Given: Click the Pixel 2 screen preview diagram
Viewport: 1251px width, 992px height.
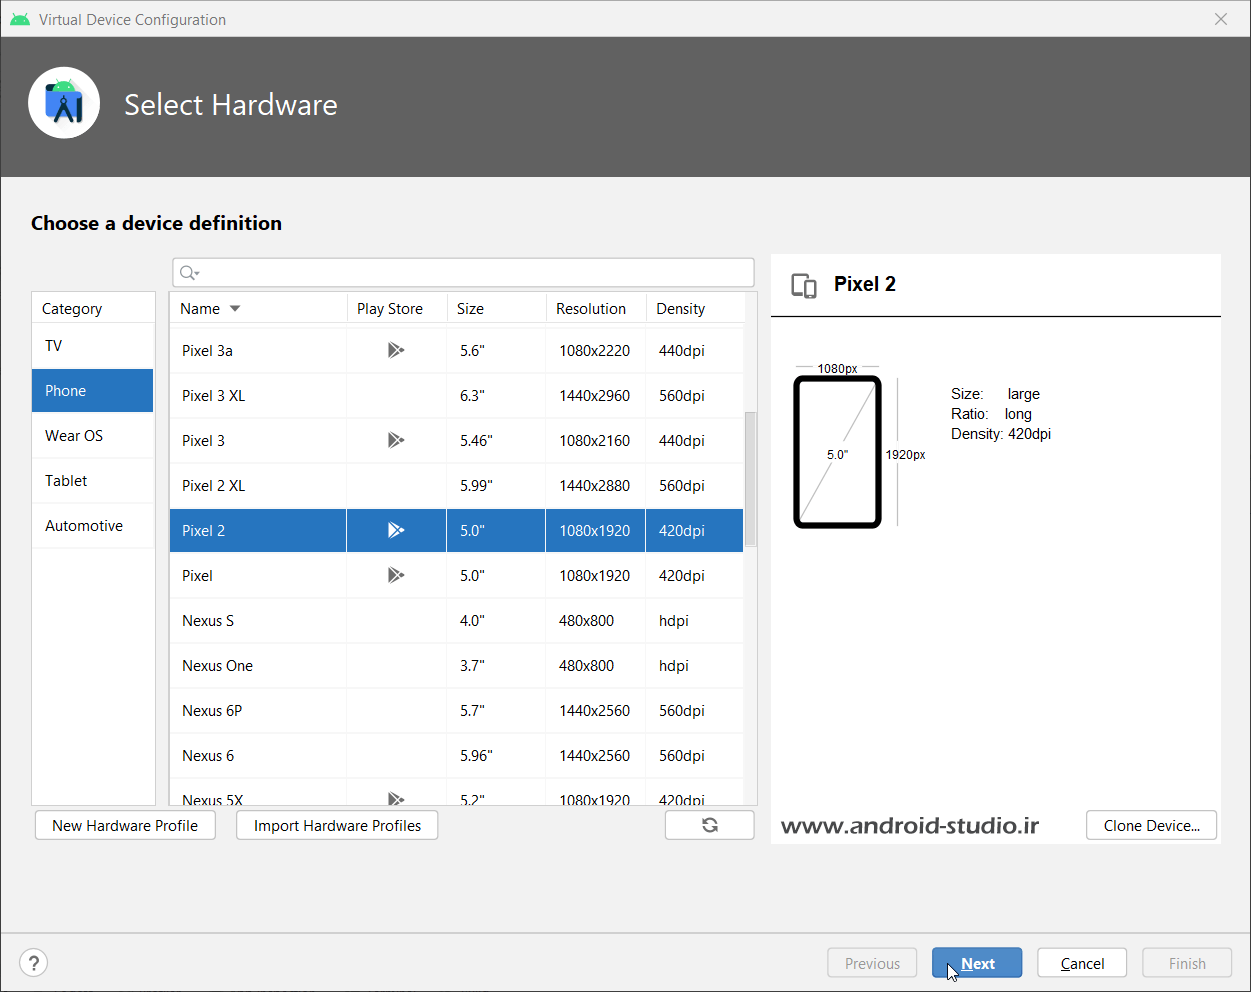Looking at the screenshot, I should 837,452.
